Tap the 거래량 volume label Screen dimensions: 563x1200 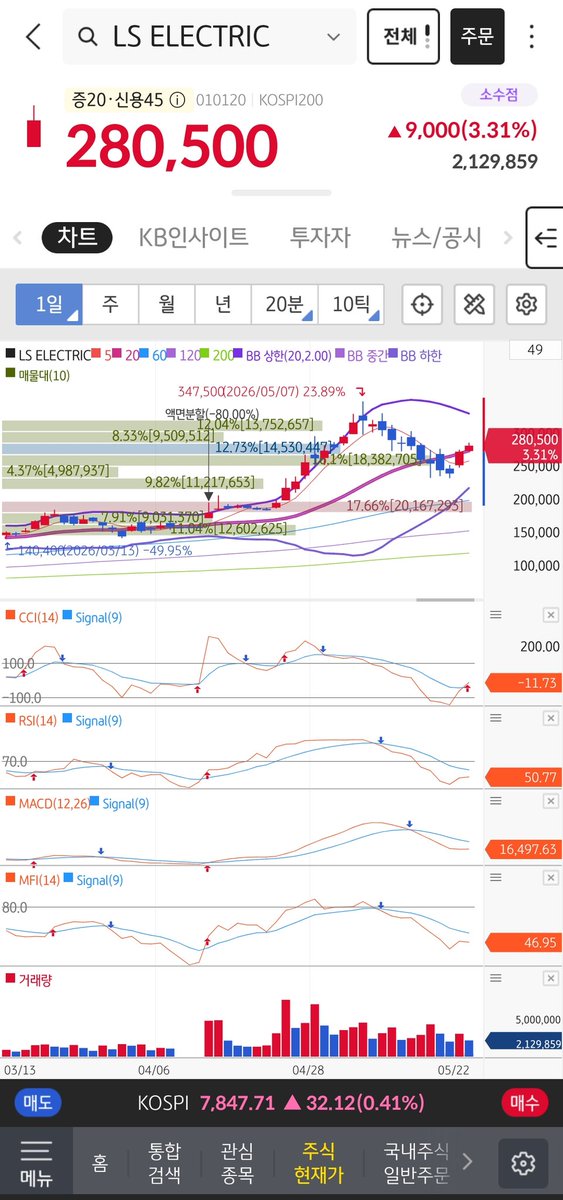29,980
